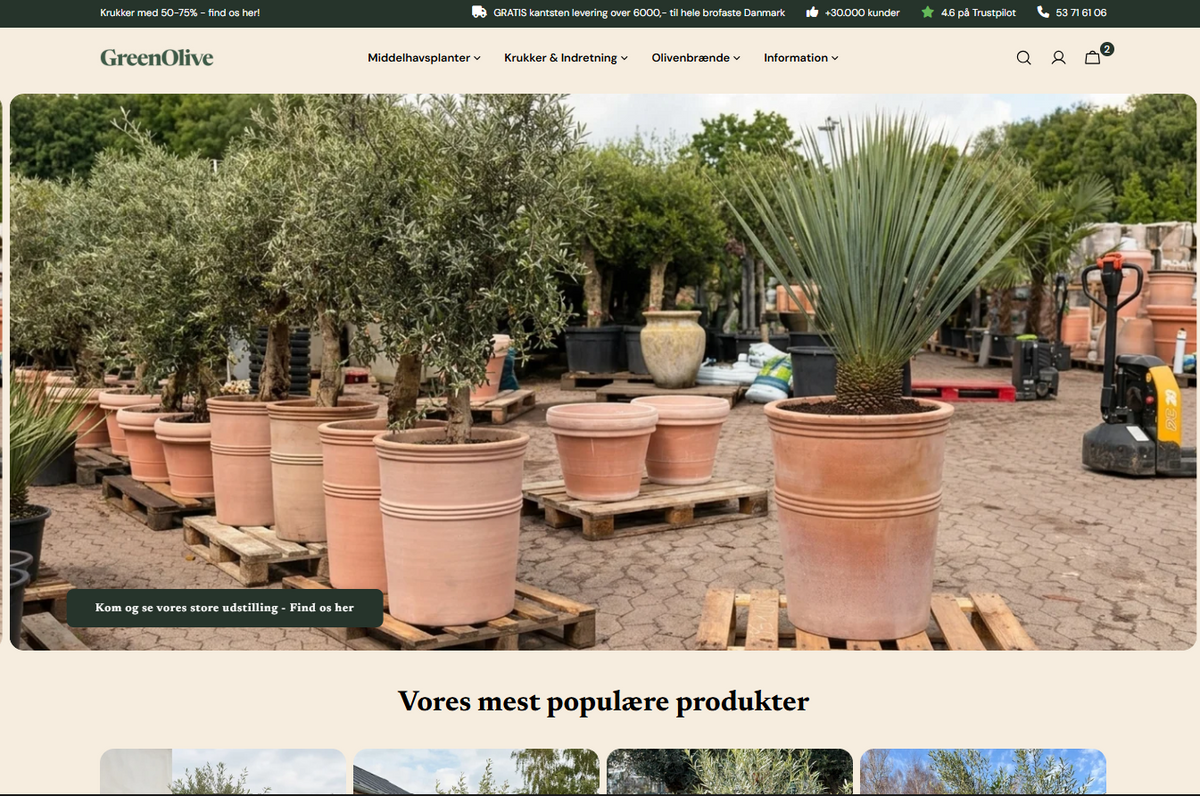Click the green Trustpilot star icon
This screenshot has height=796, width=1200.
(928, 13)
